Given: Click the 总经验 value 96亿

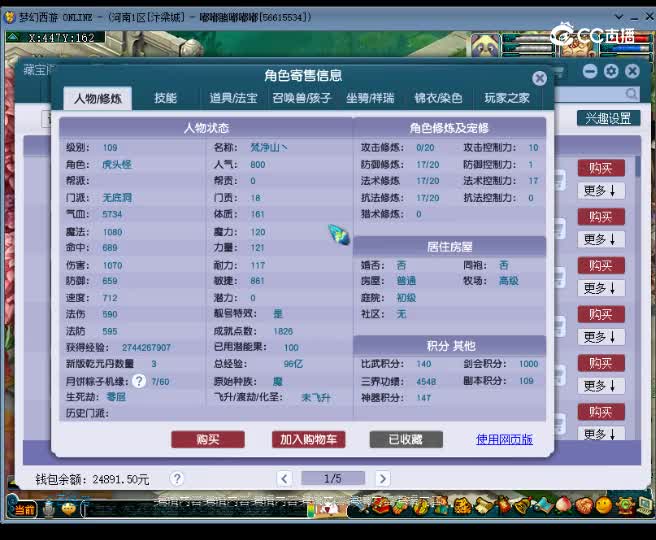Looking at the screenshot, I should pos(293,364).
